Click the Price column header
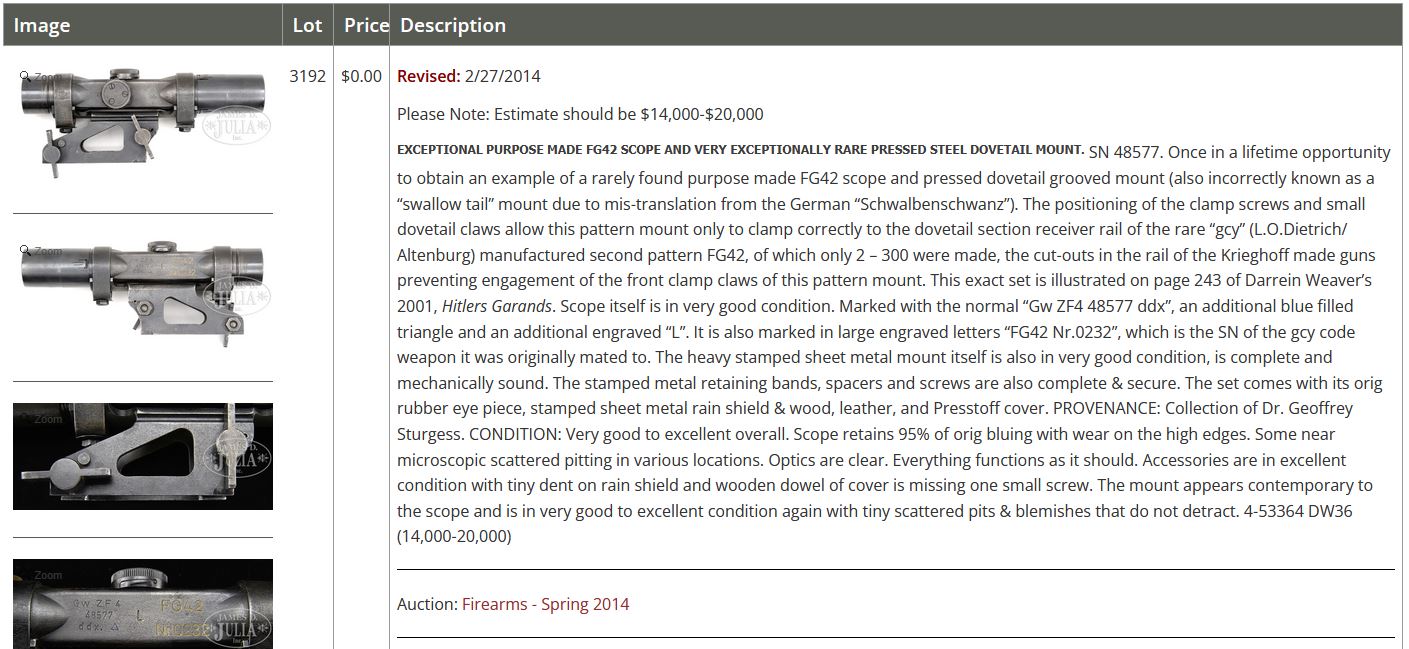The width and height of the screenshot is (1409, 649). (365, 25)
